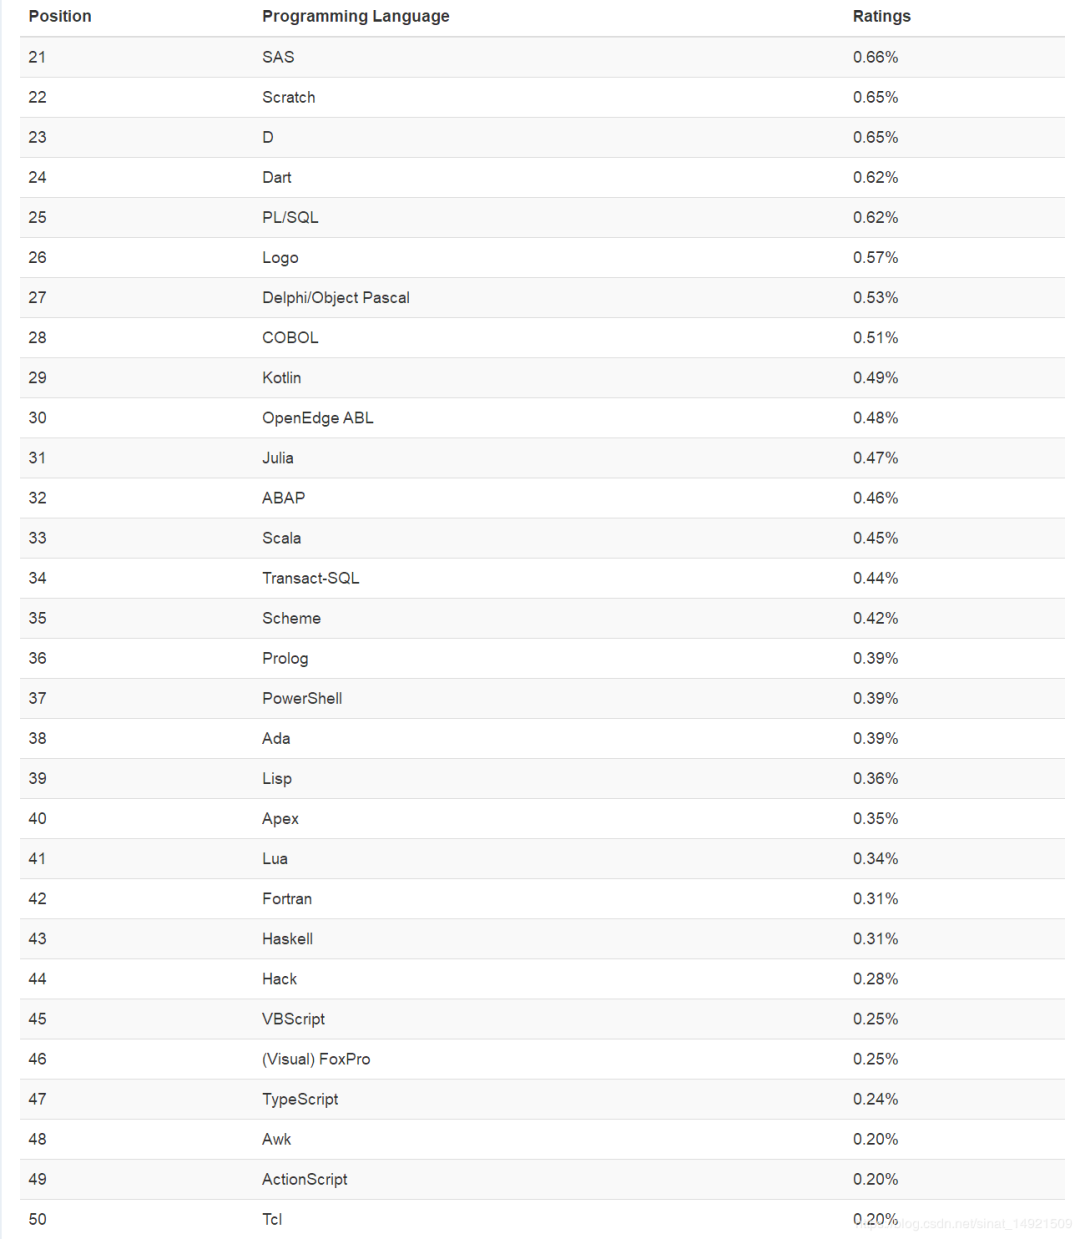Click position number 50 for Tcl
Viewport: 1080px width, 1239px height.
[37, 1219]
